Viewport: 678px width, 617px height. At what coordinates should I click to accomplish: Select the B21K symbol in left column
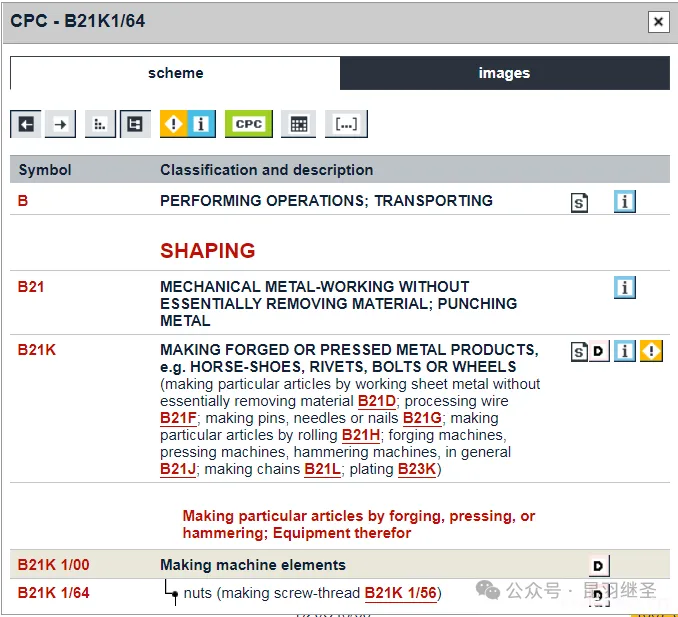point(37,350)
